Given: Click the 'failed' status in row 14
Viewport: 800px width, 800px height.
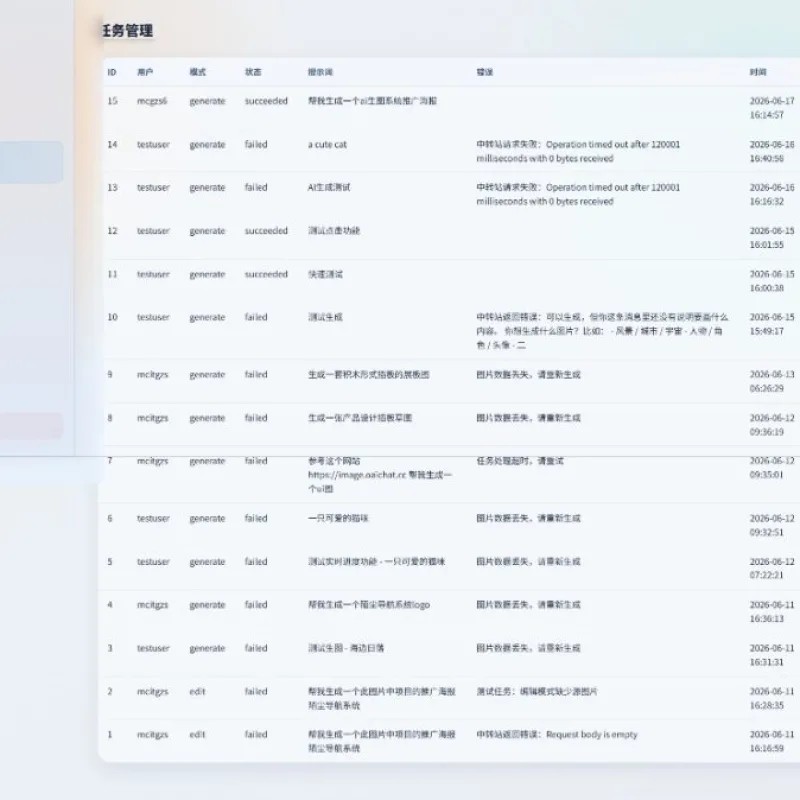Looking at the screenshot, I should 256,144.
